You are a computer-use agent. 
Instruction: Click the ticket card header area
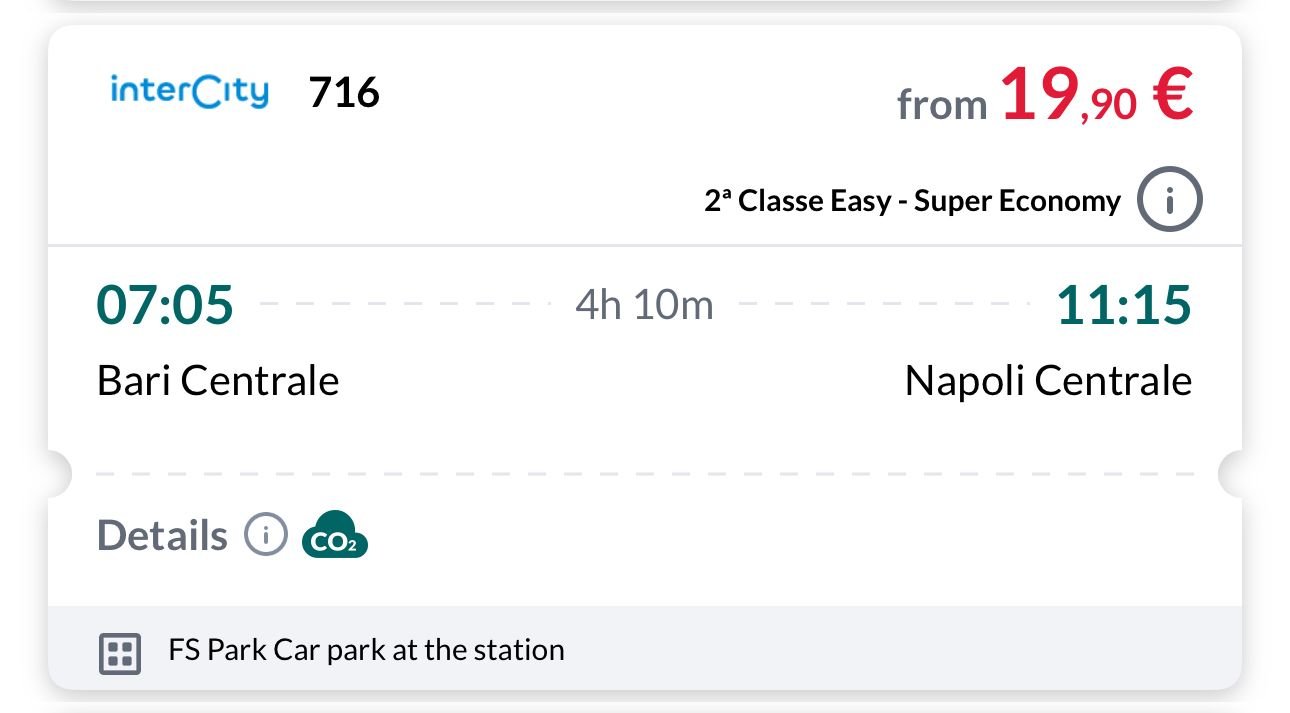point(645,135)
